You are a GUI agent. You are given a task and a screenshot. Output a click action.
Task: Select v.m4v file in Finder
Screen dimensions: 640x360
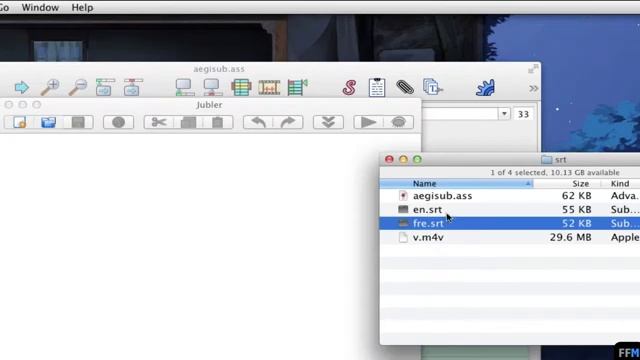[x=428, y=238]
